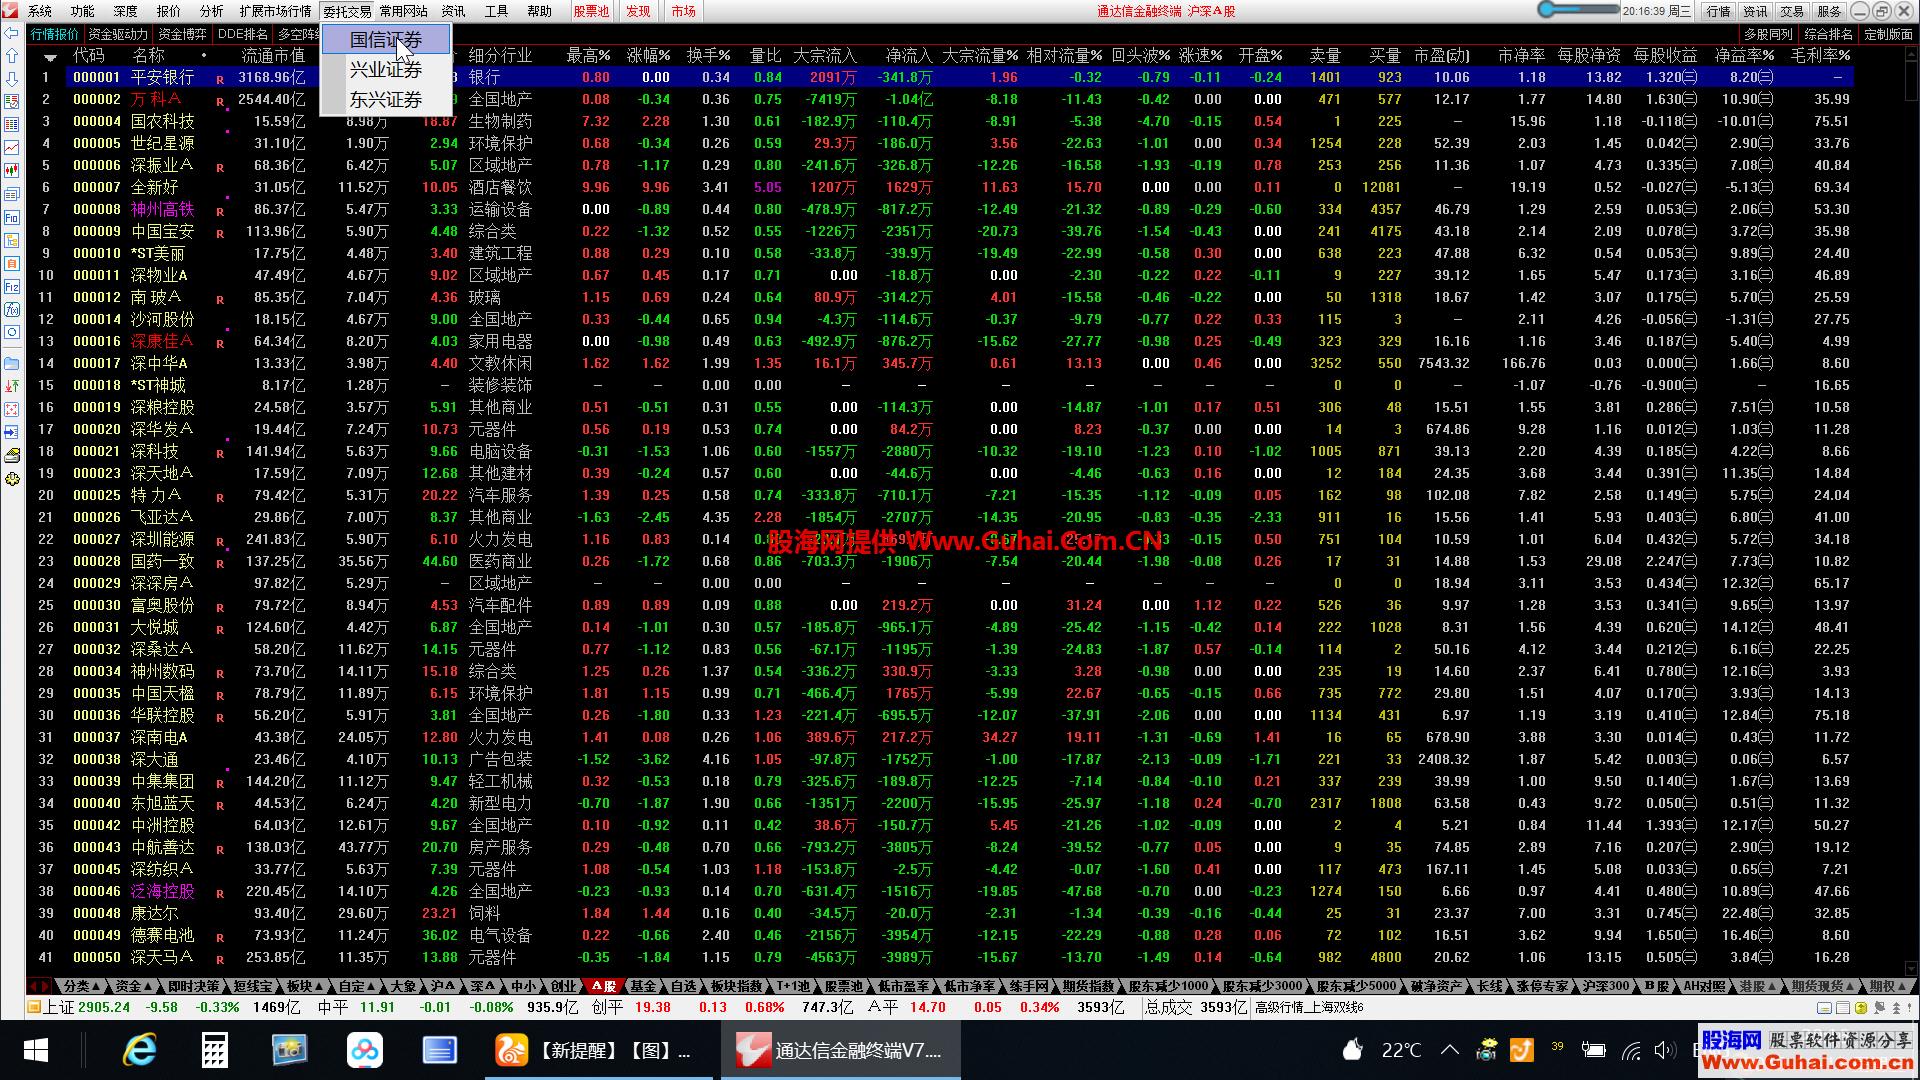Click the F10 company info icon
1920x1080 pixels.
point(12,217)
